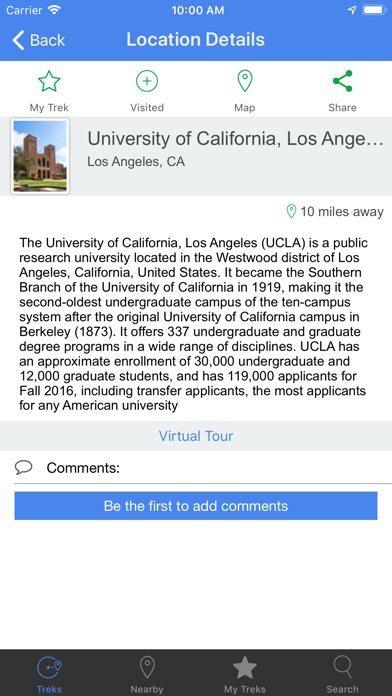Open the UCLA building thumbnail photo
This screenshot has height=696, width=392.
tap(40, 156)
